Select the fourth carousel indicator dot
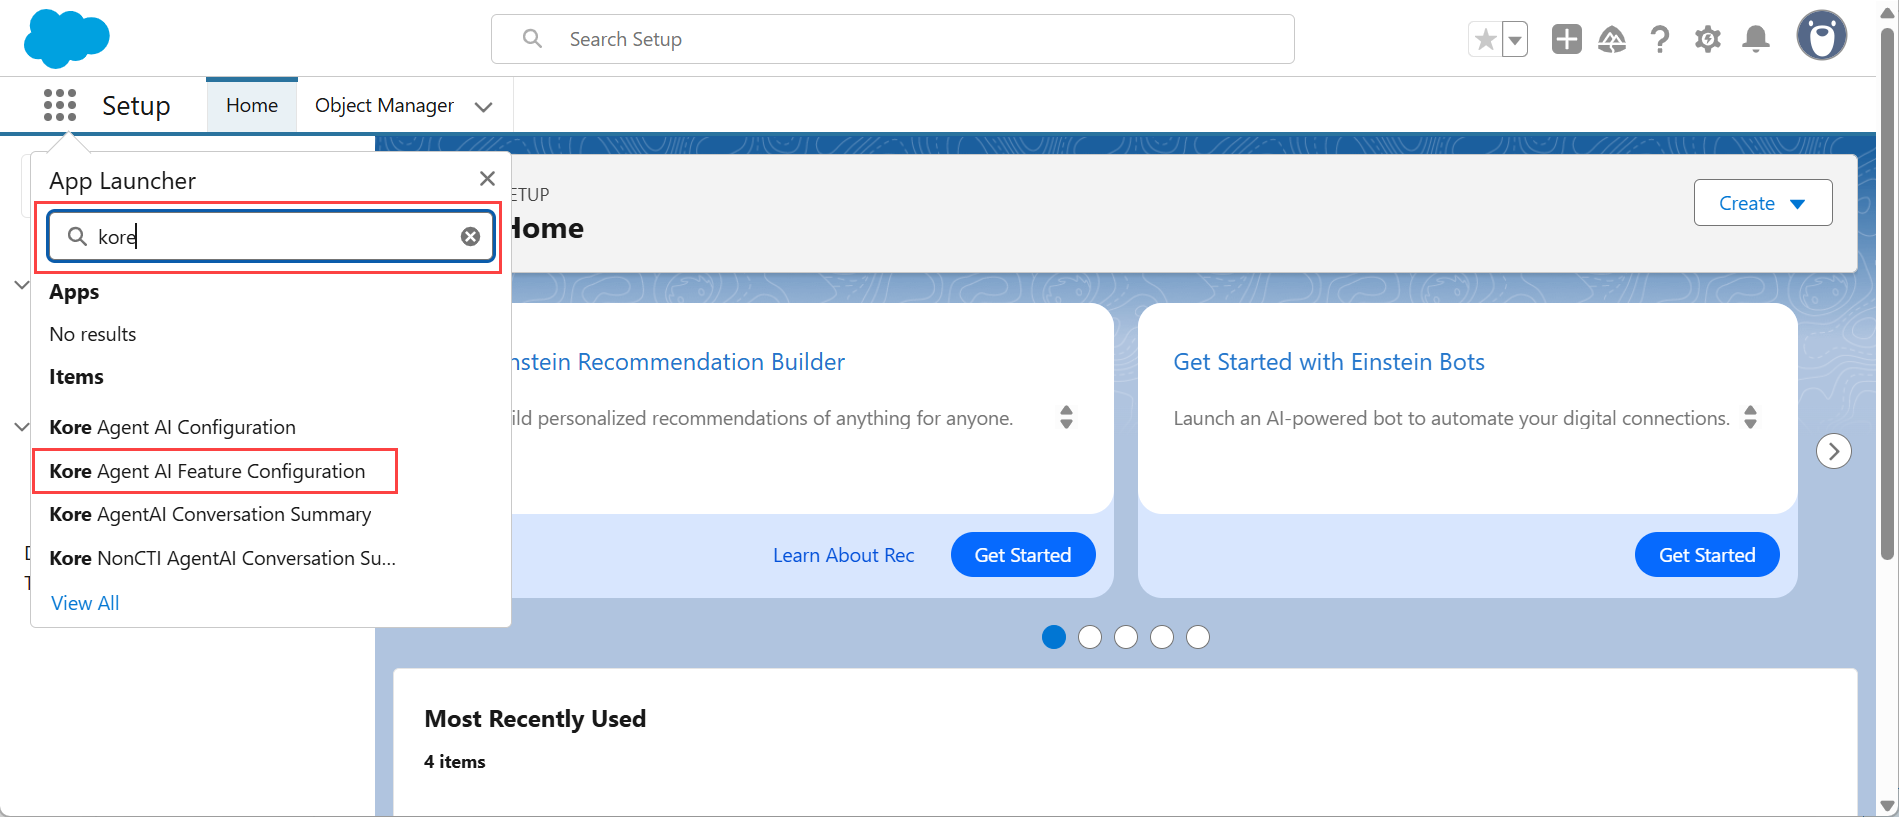The height and width of the screenshot is (817, 1899). (1162, 637)
